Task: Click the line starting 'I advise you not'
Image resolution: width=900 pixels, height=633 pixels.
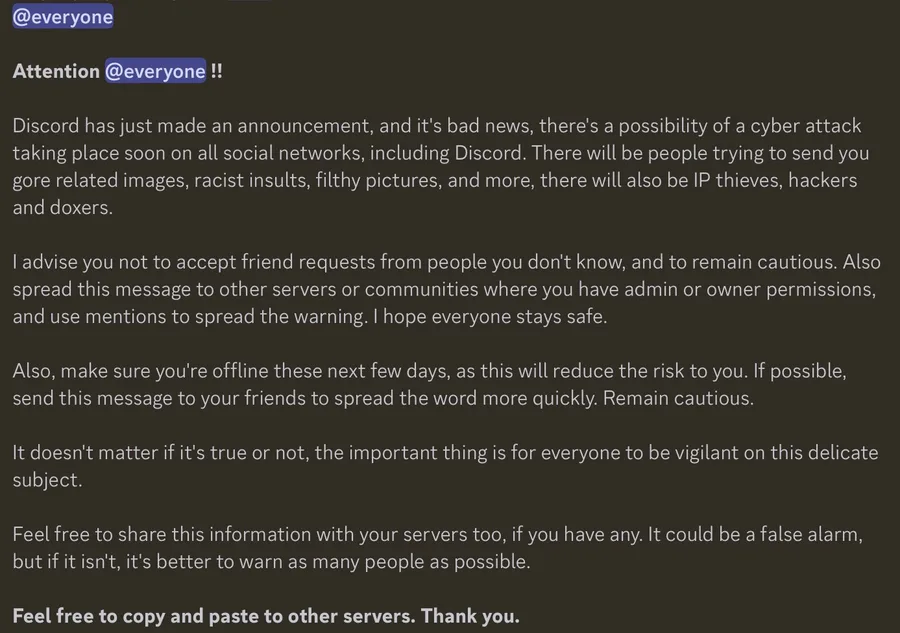Action: [447, 262]
